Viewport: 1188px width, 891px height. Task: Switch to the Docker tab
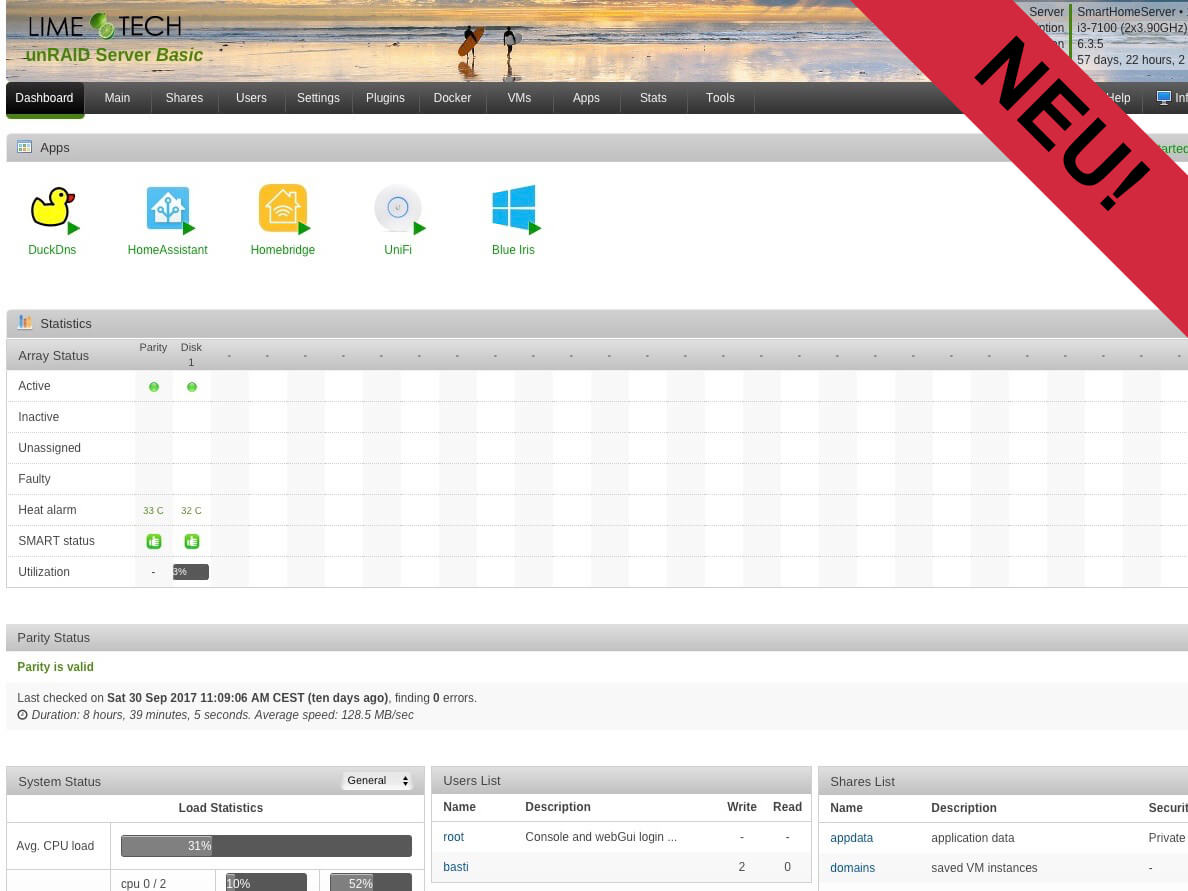click(452, 98)
